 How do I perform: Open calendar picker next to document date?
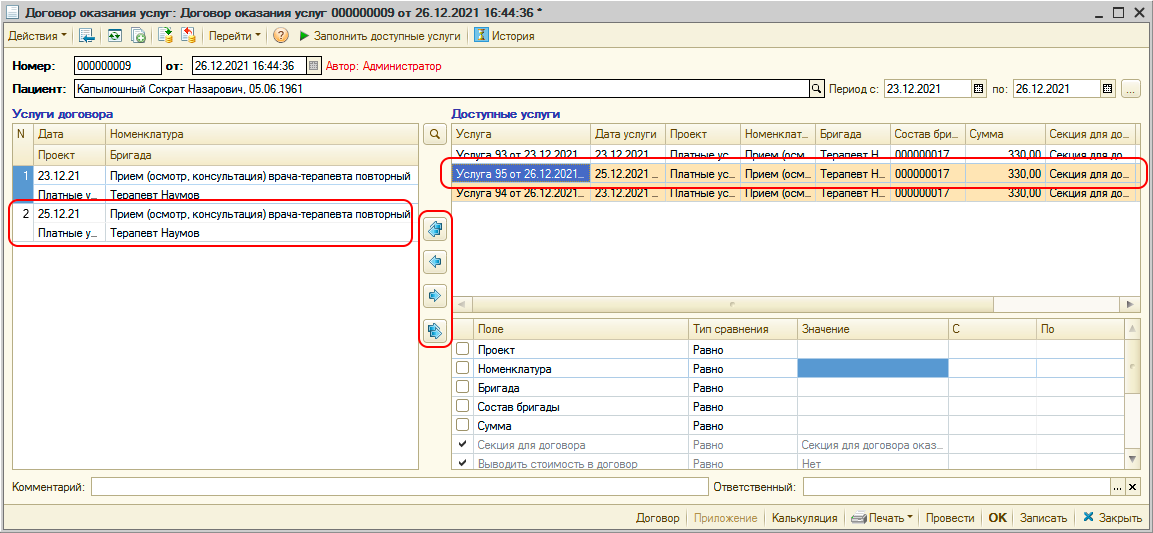313,66
